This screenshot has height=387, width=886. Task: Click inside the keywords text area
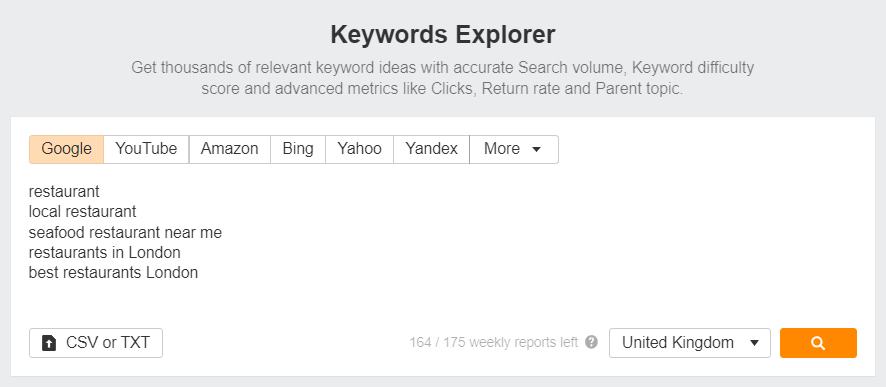tap(442, 243)
